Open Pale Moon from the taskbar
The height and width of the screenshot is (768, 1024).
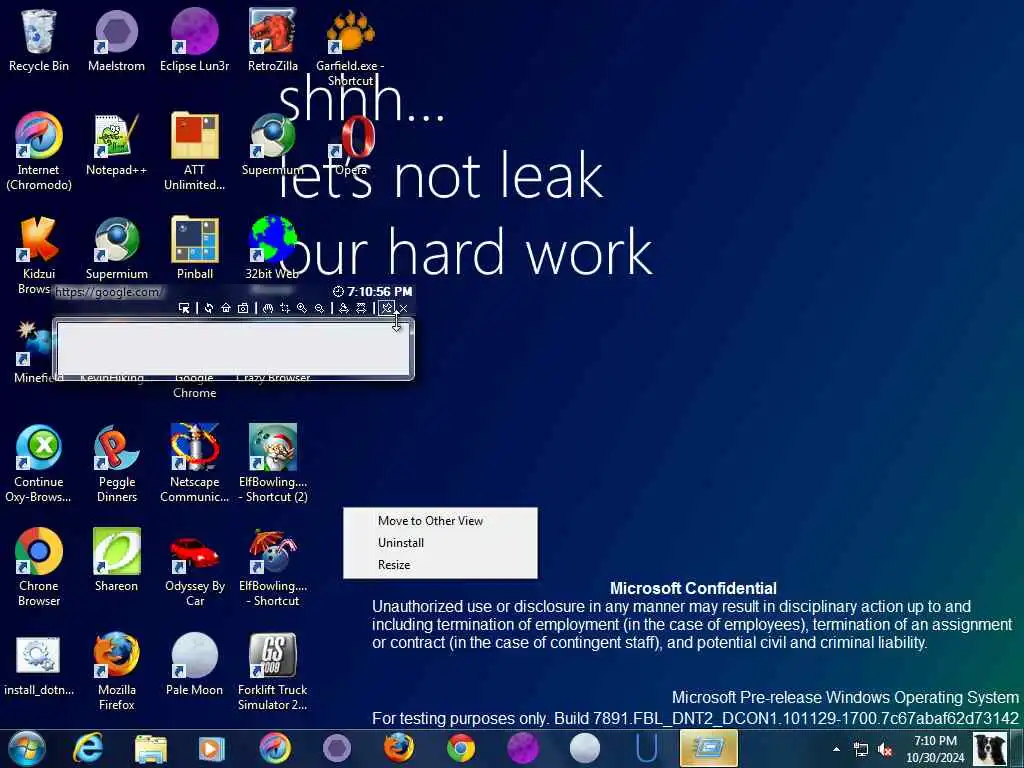coord(584,748)
